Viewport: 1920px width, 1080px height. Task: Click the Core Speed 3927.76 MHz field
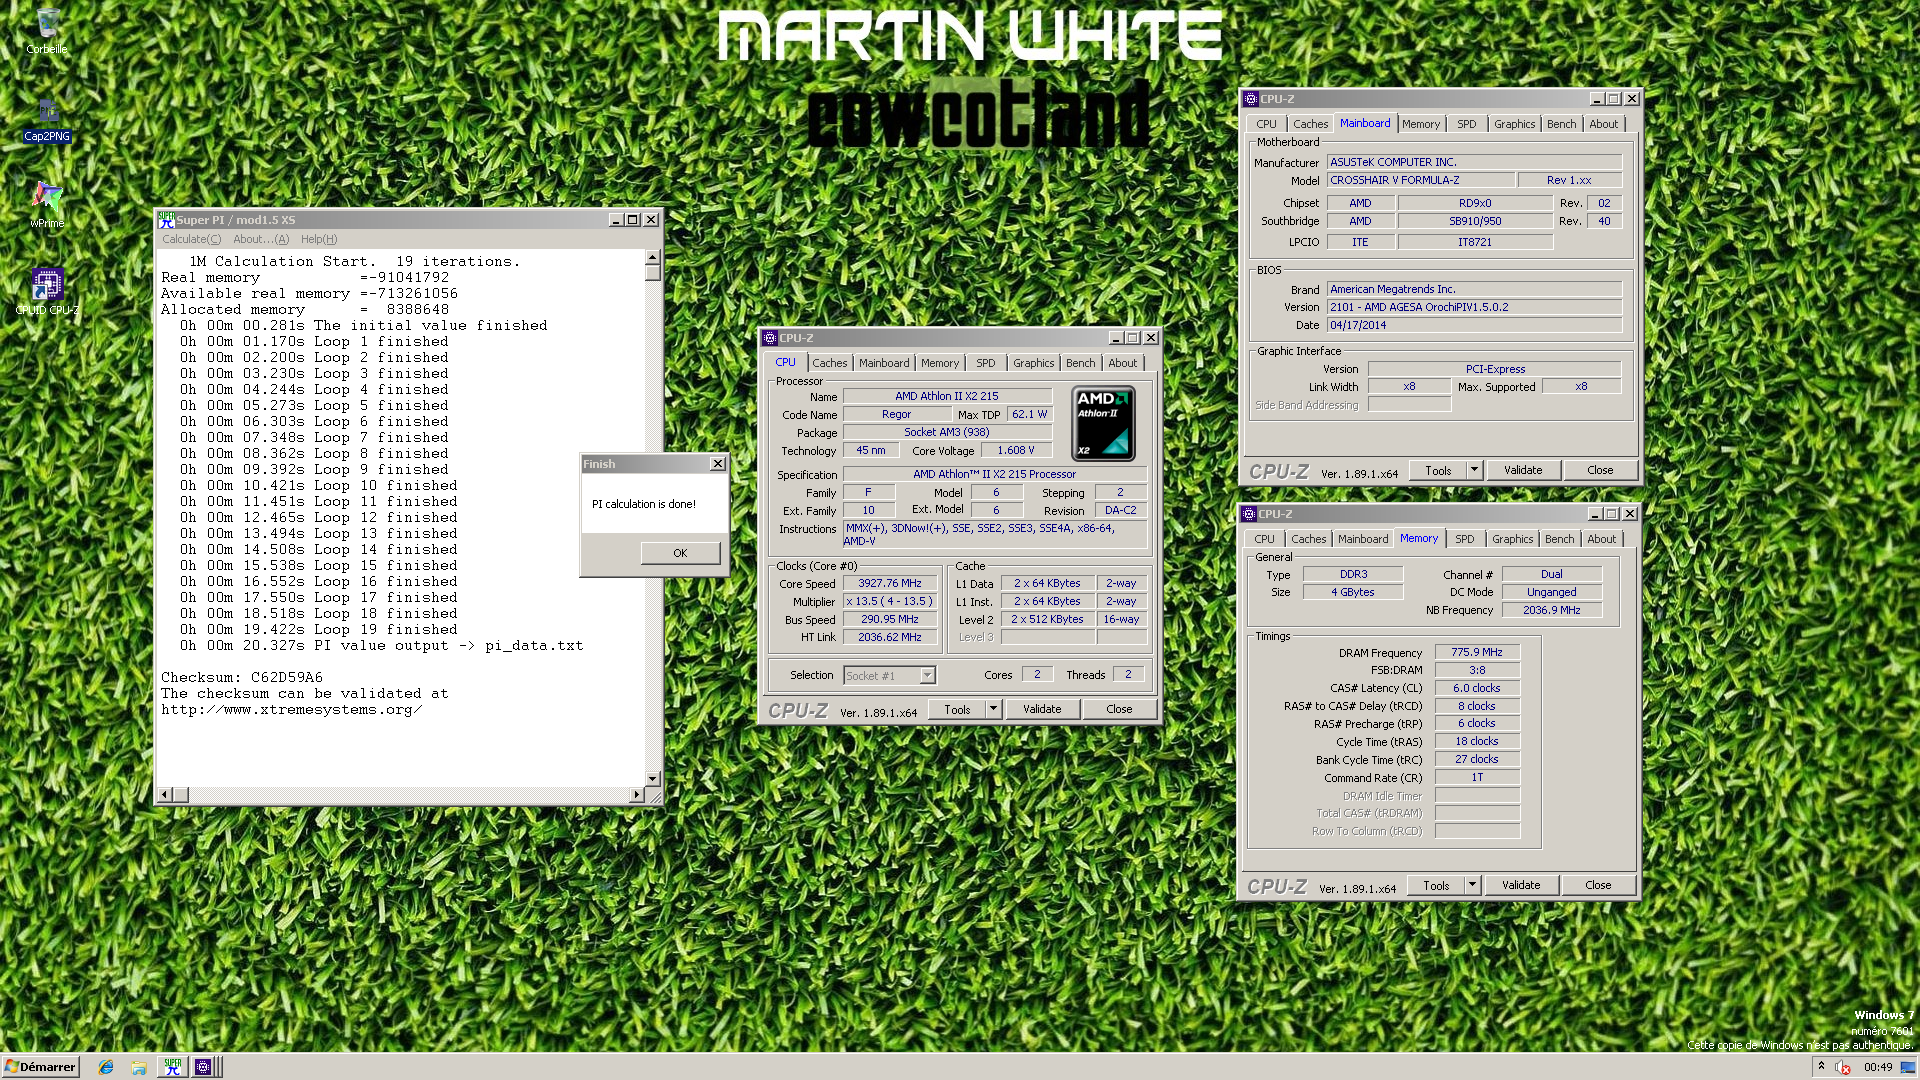point(890,584)
